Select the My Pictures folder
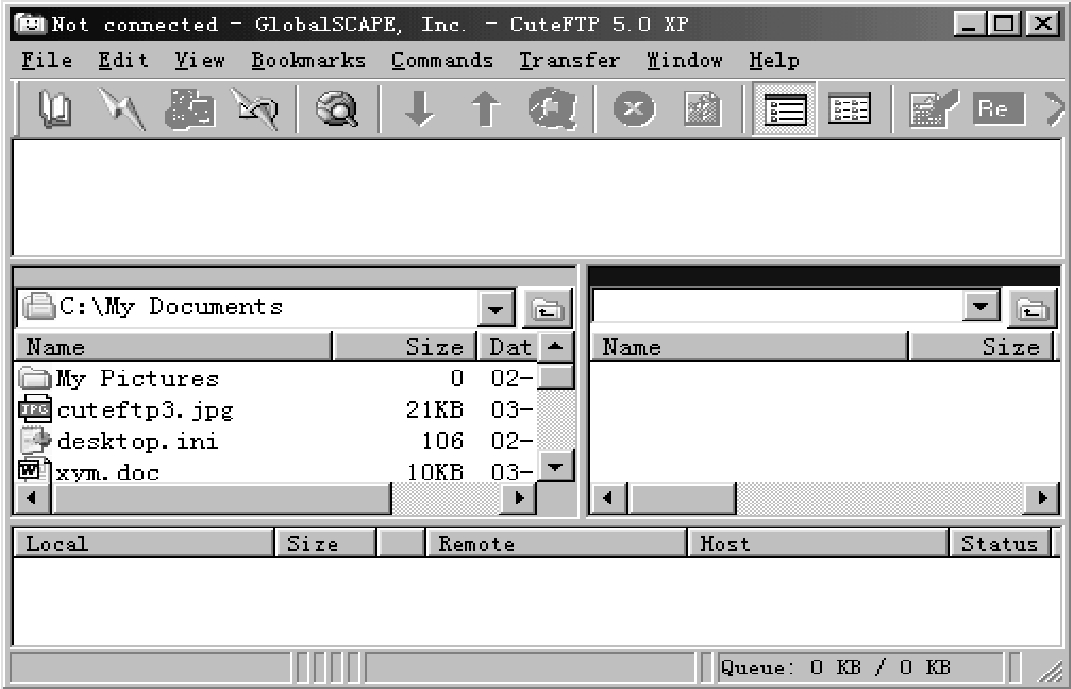Screen dimensions: 1071x689 pyautogui.click(x=137, y=378)
